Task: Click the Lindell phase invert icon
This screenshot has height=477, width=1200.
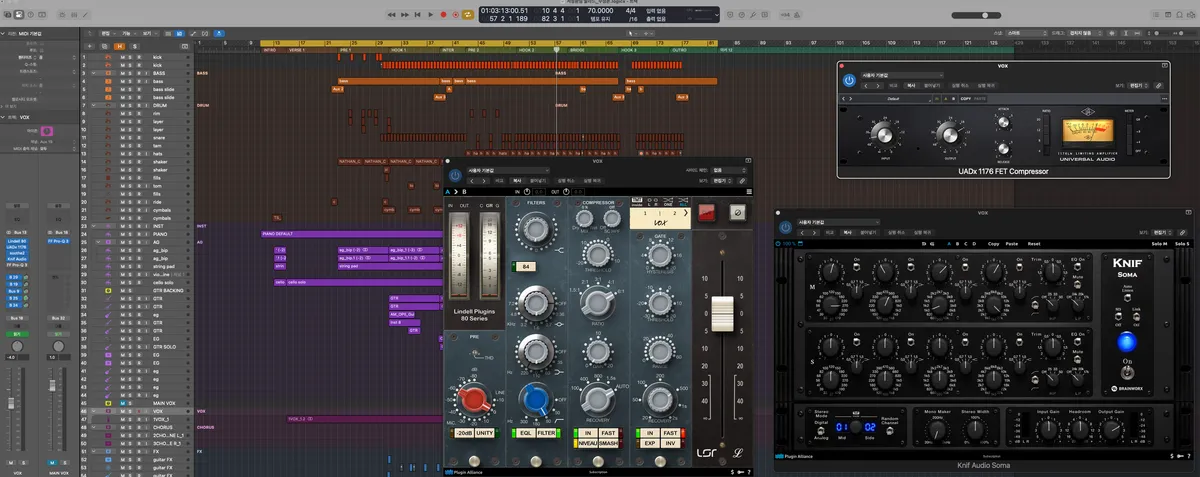Action: (x=737, y=212)
